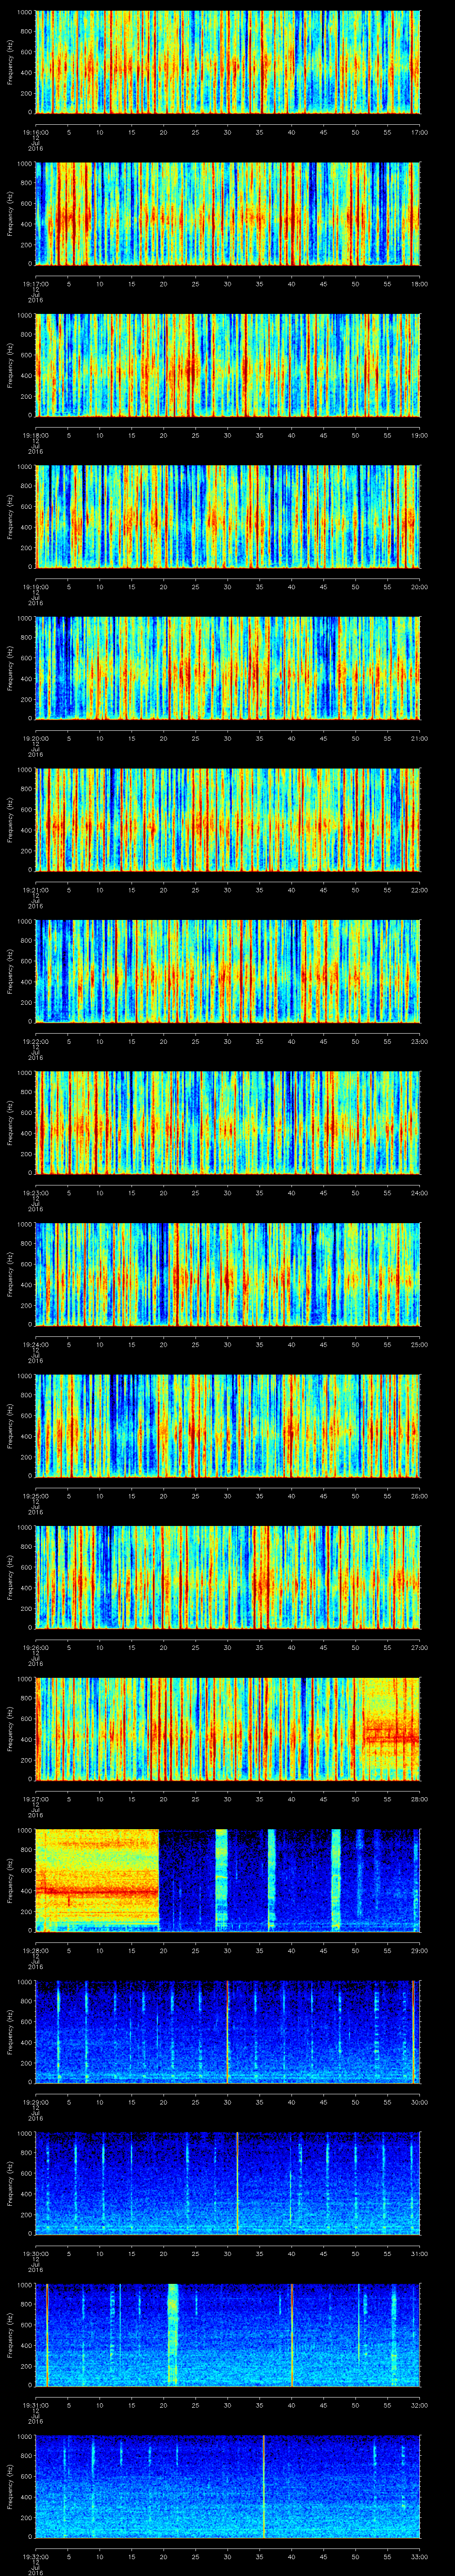Viewport: 455px width, 2576px height.
Task: Click the spectrogram panel starting 19:27:00
Action: click(227, 1729)
